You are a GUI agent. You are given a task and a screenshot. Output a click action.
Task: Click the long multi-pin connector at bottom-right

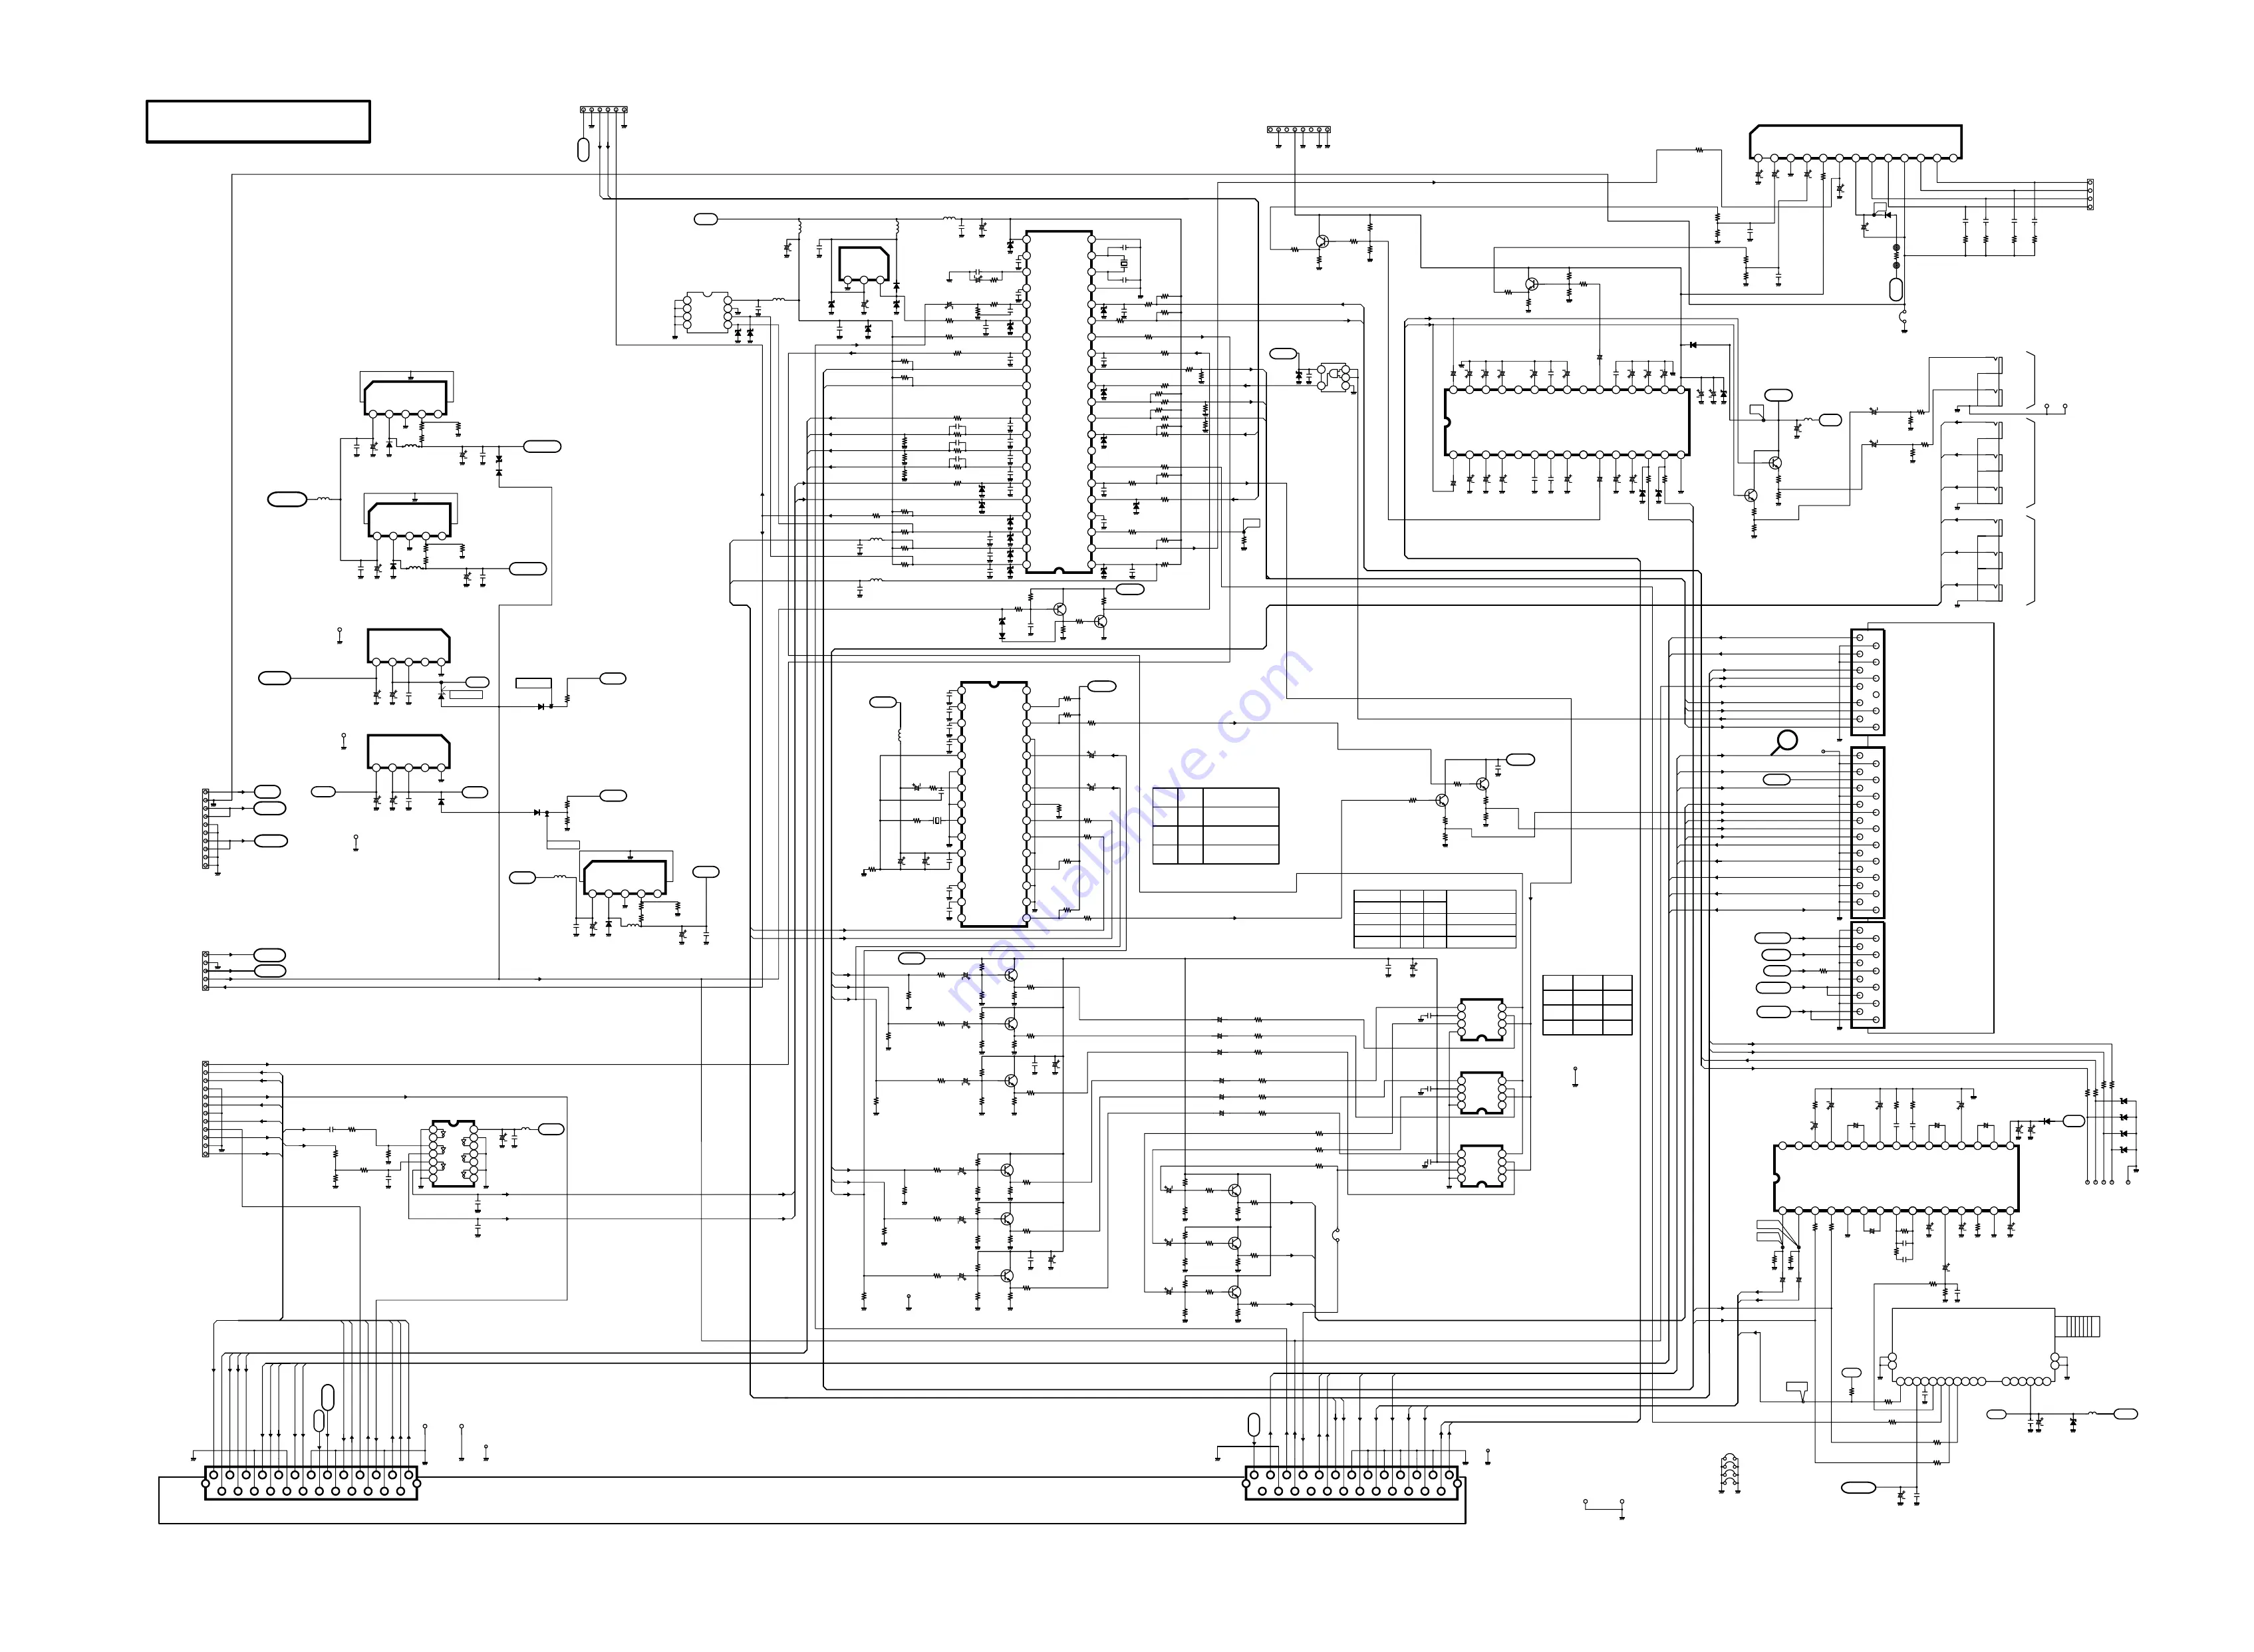pos(1351,1482)
